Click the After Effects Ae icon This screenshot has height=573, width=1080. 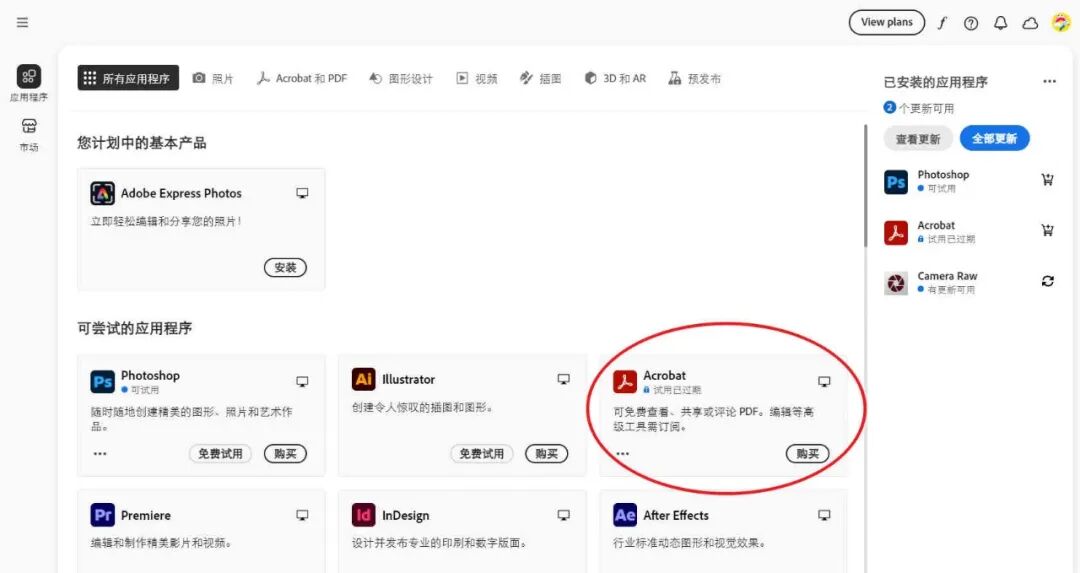click(x=625, y=515)
